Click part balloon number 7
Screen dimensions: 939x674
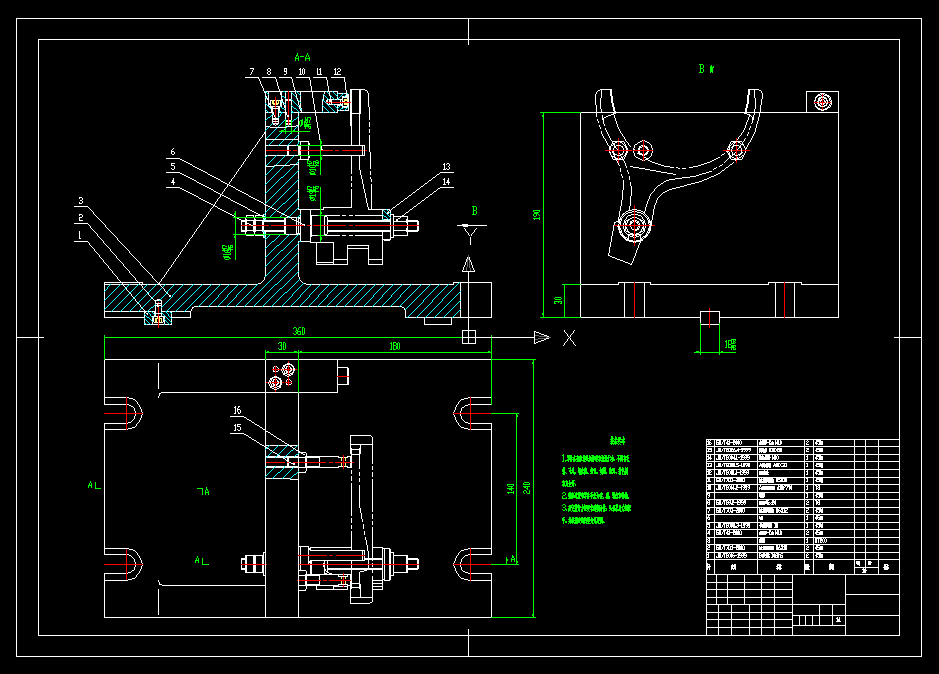pos(252,71)
